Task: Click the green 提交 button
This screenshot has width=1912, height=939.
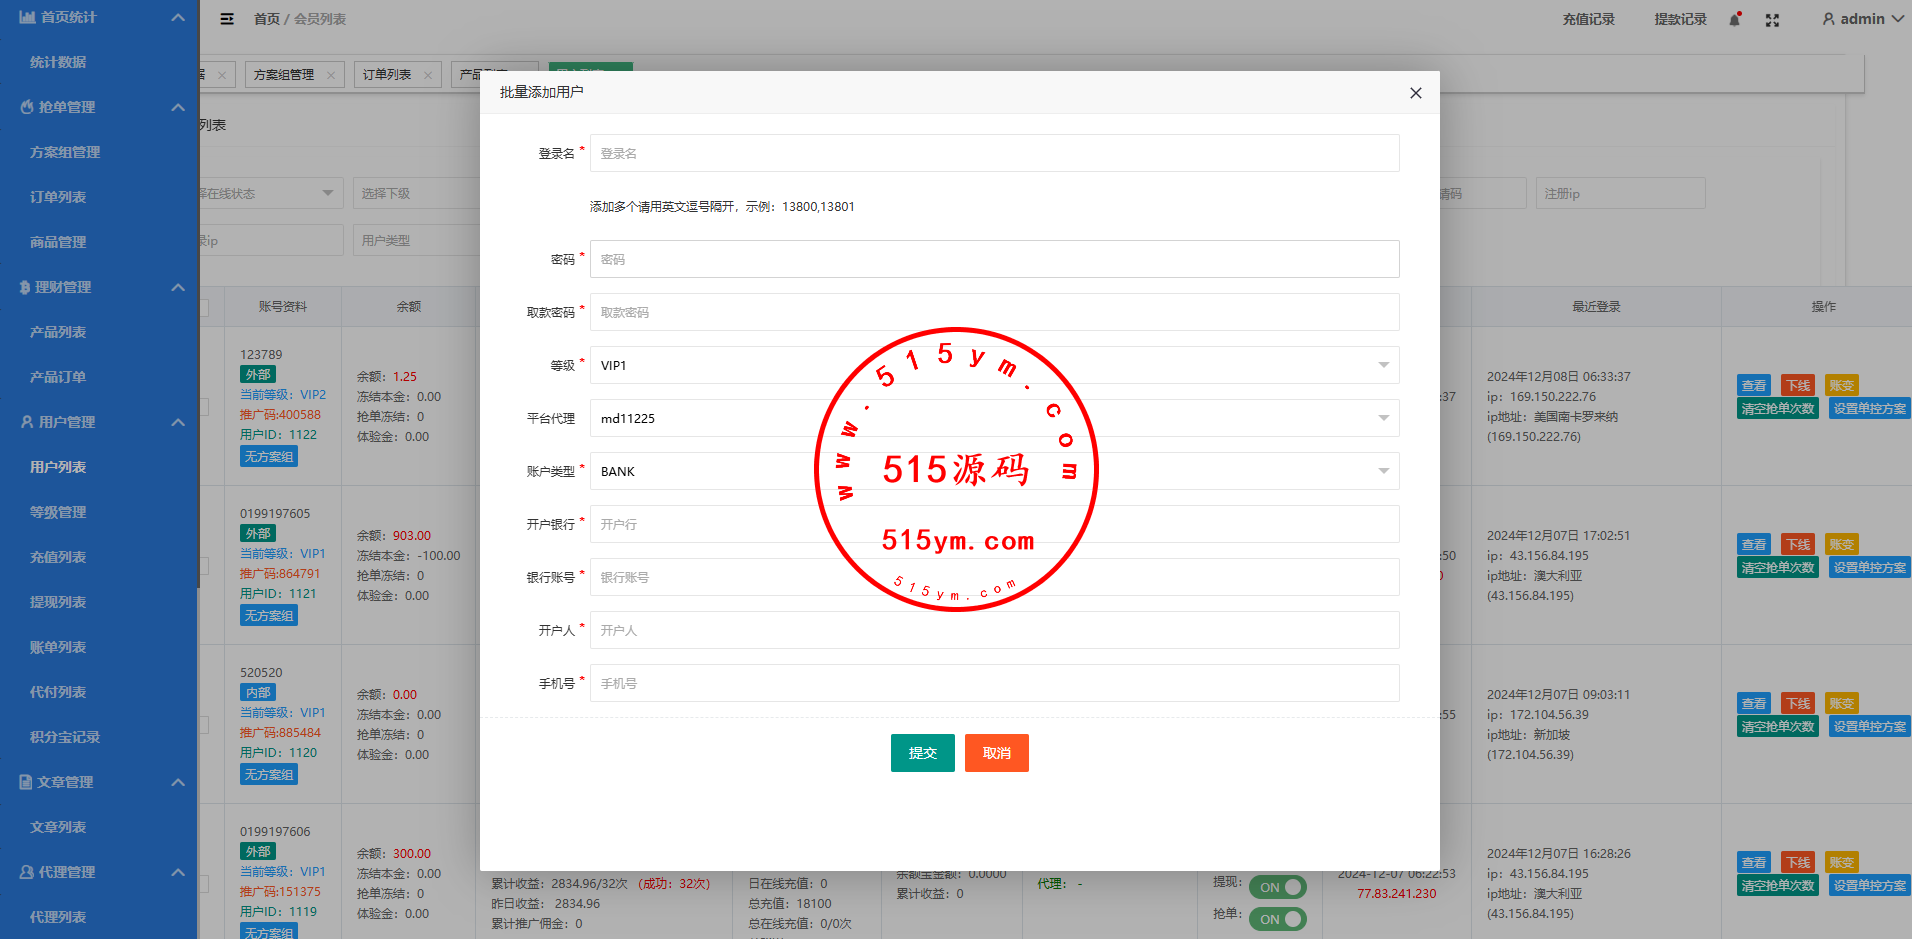Action: pyautogui.click(x=922, y=753)
